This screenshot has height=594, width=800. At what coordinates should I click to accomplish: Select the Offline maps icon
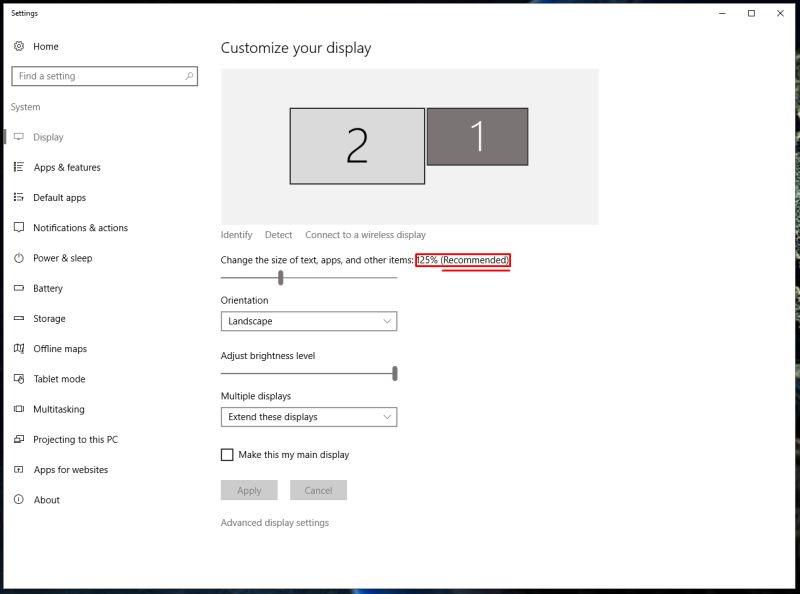pos(20,348)
